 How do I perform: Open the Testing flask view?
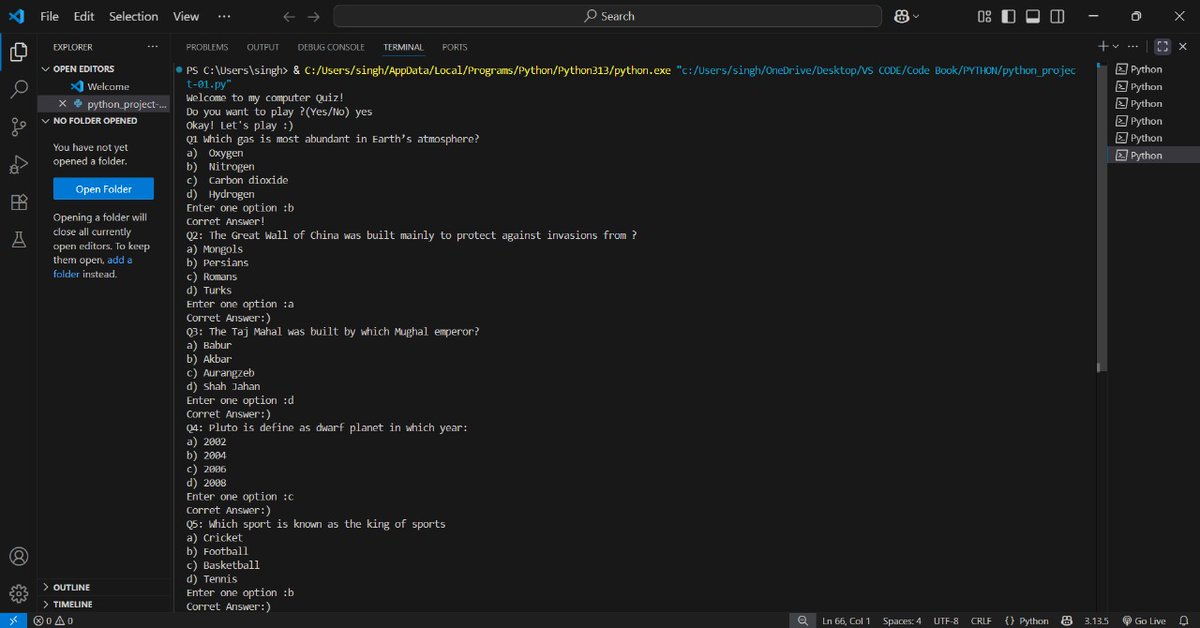pyautogui.click(x=18, y=239)
